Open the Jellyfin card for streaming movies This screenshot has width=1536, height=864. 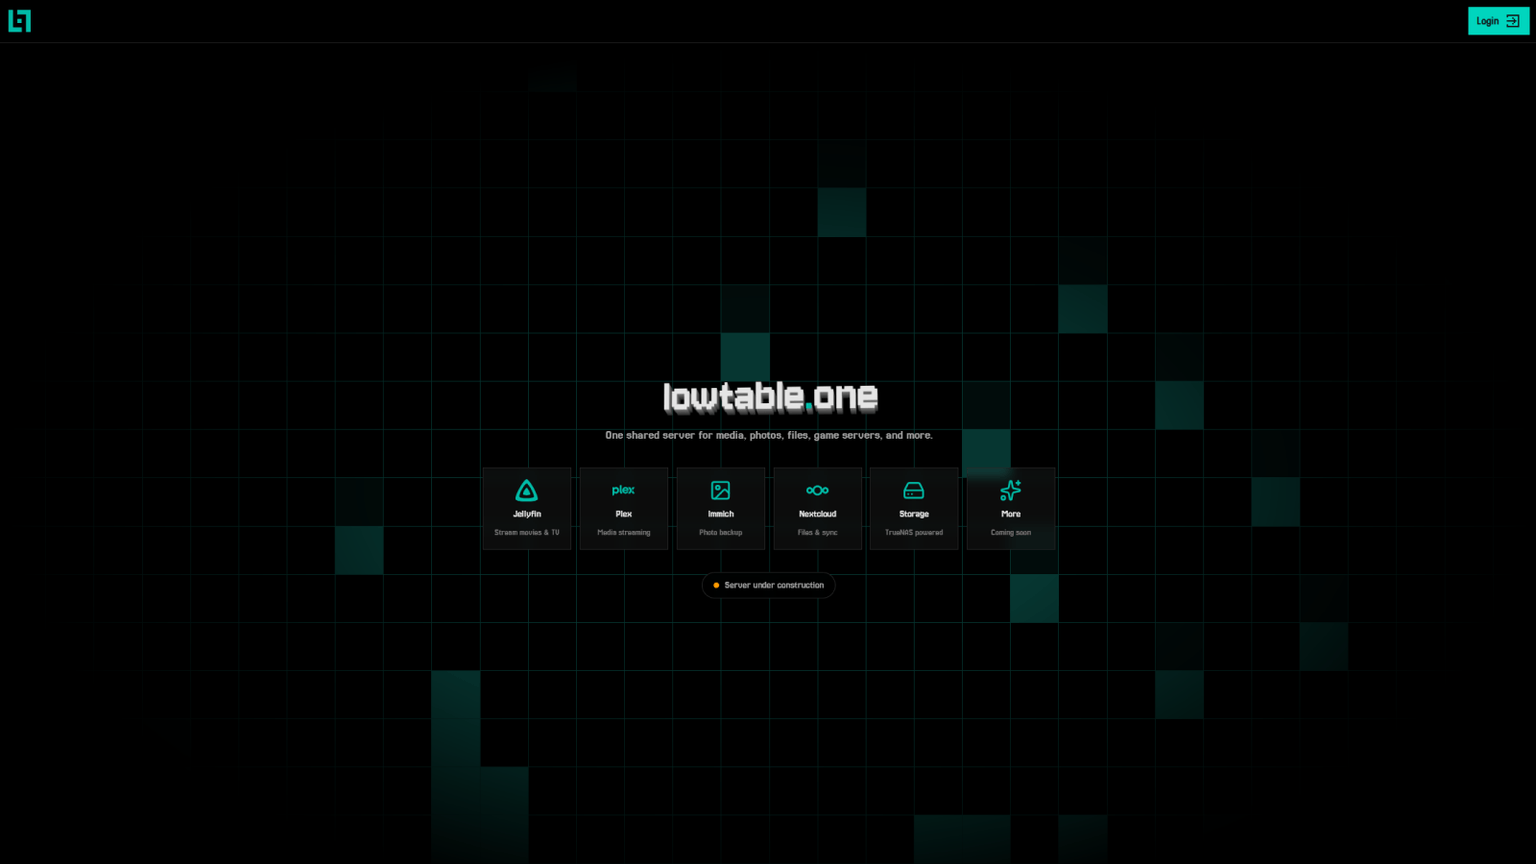pos(527,508)
